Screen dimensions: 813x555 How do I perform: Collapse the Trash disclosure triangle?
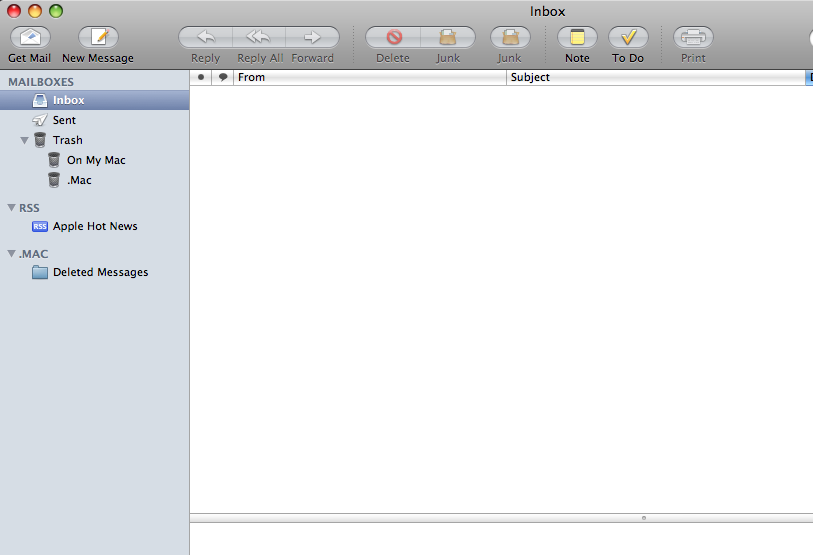[x=24, y=140]
